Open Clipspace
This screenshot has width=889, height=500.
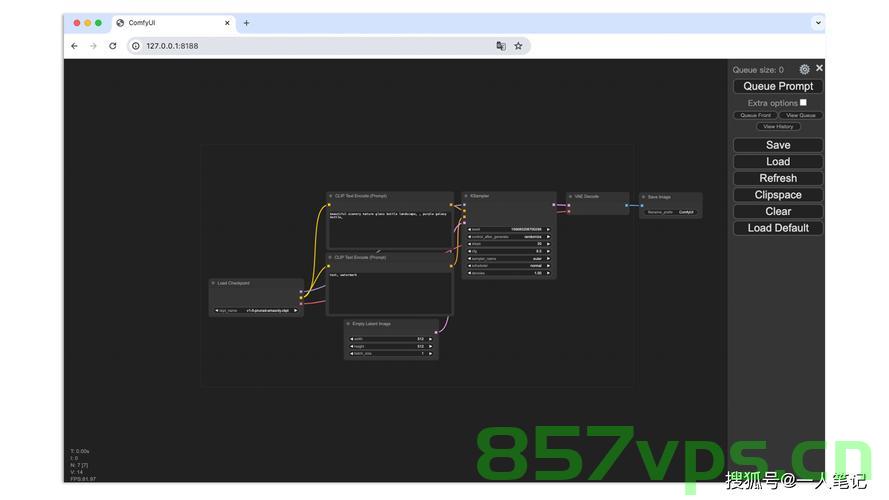pos(778,194)
